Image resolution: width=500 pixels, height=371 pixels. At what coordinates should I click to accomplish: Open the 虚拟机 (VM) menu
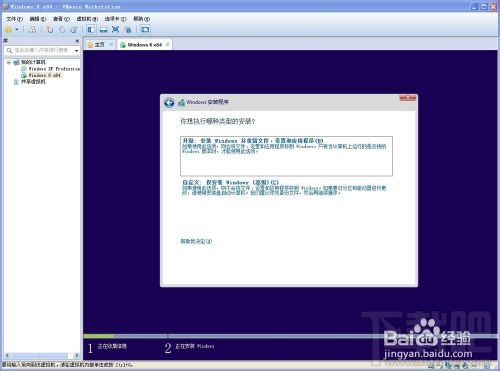[87, 19]
